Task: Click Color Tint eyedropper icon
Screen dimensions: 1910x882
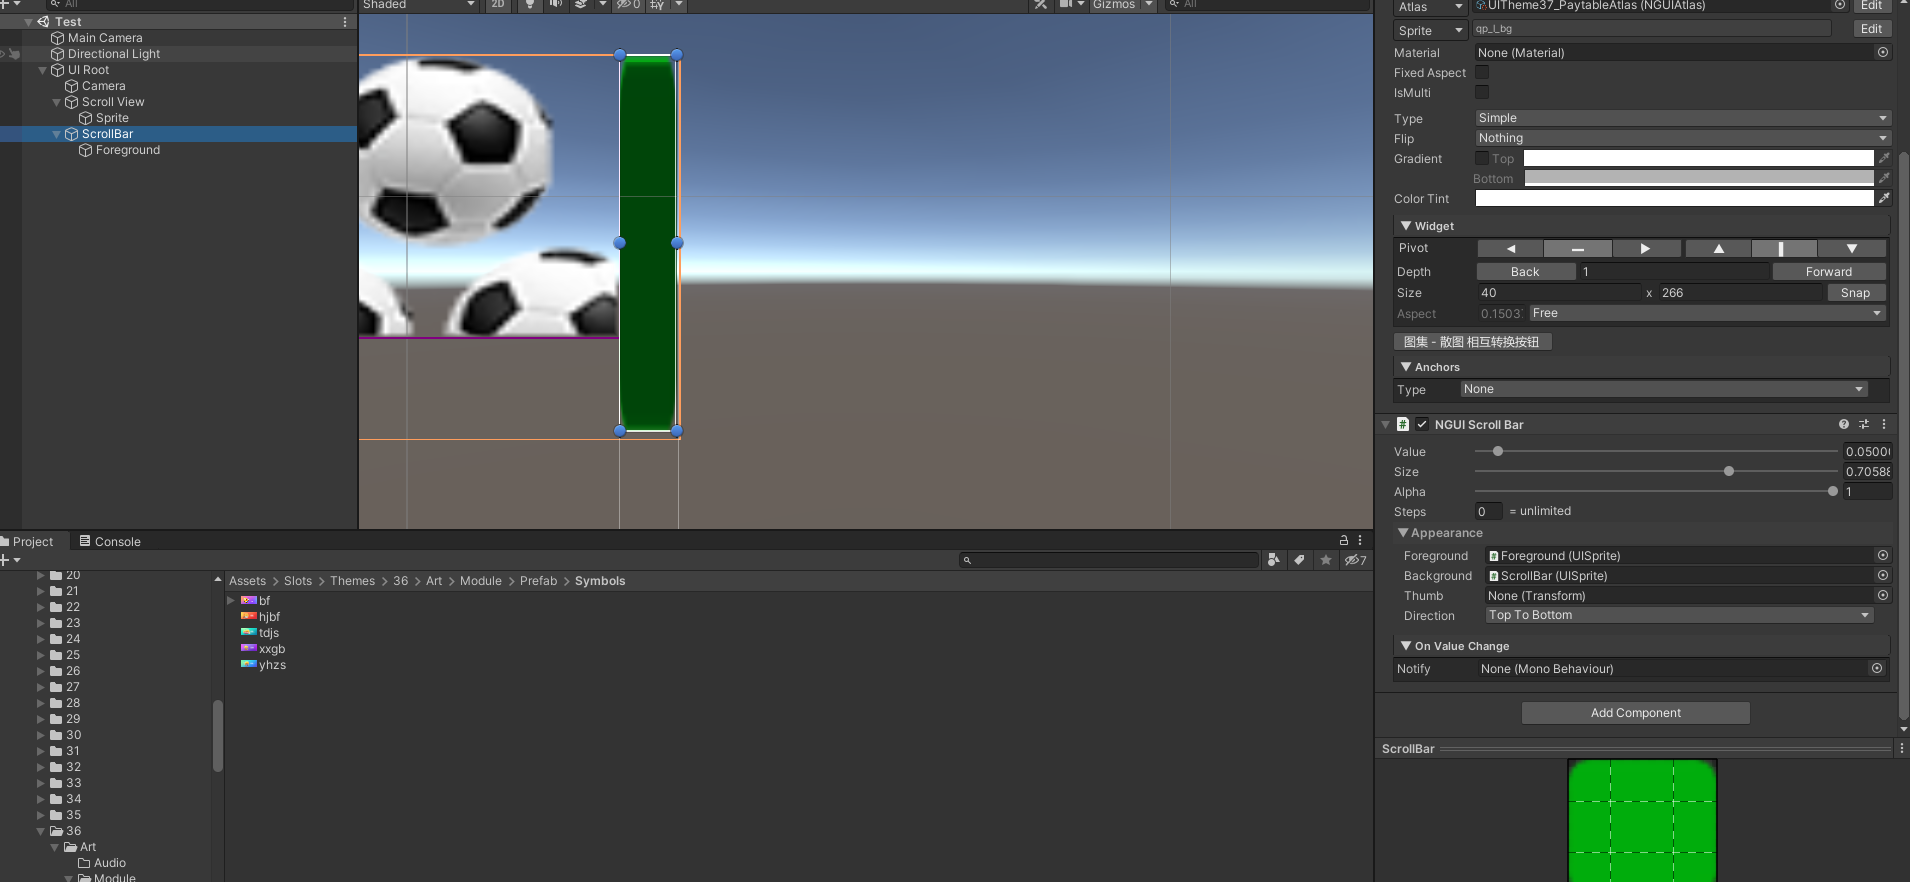Action: [x=1884, y=198]
